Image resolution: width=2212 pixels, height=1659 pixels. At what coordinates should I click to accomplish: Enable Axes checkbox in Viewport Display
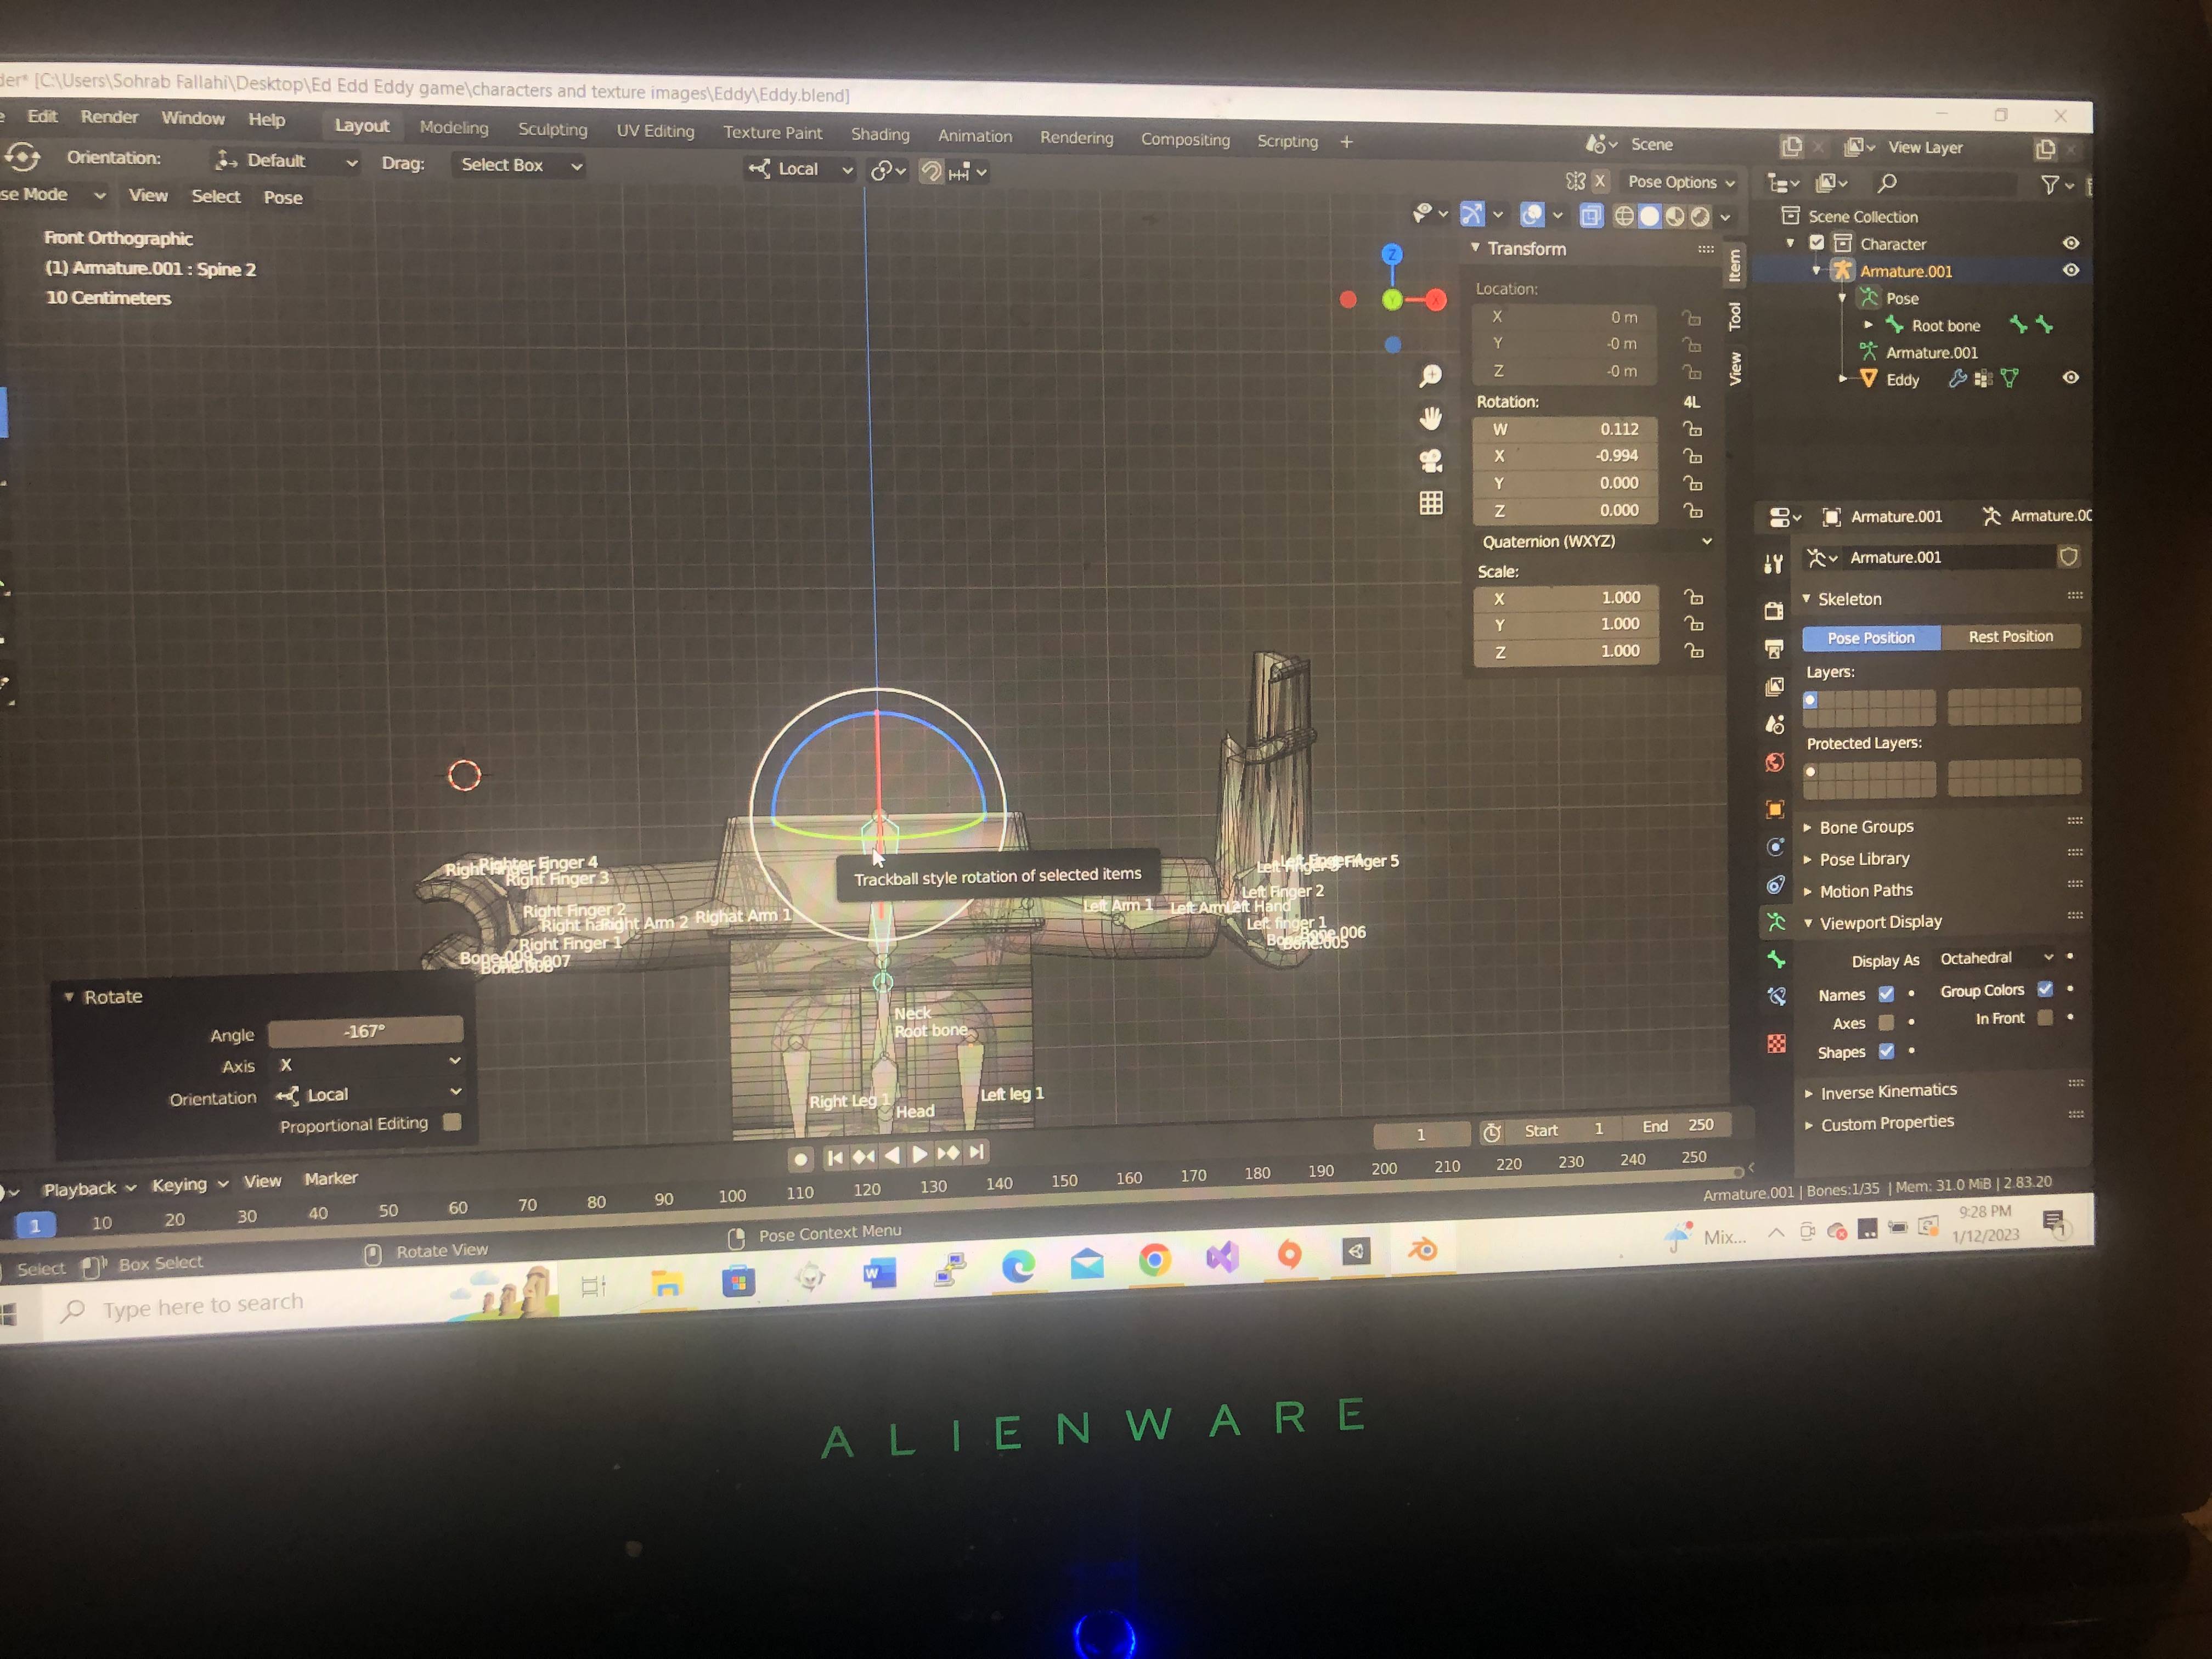coord(1886,1022)
